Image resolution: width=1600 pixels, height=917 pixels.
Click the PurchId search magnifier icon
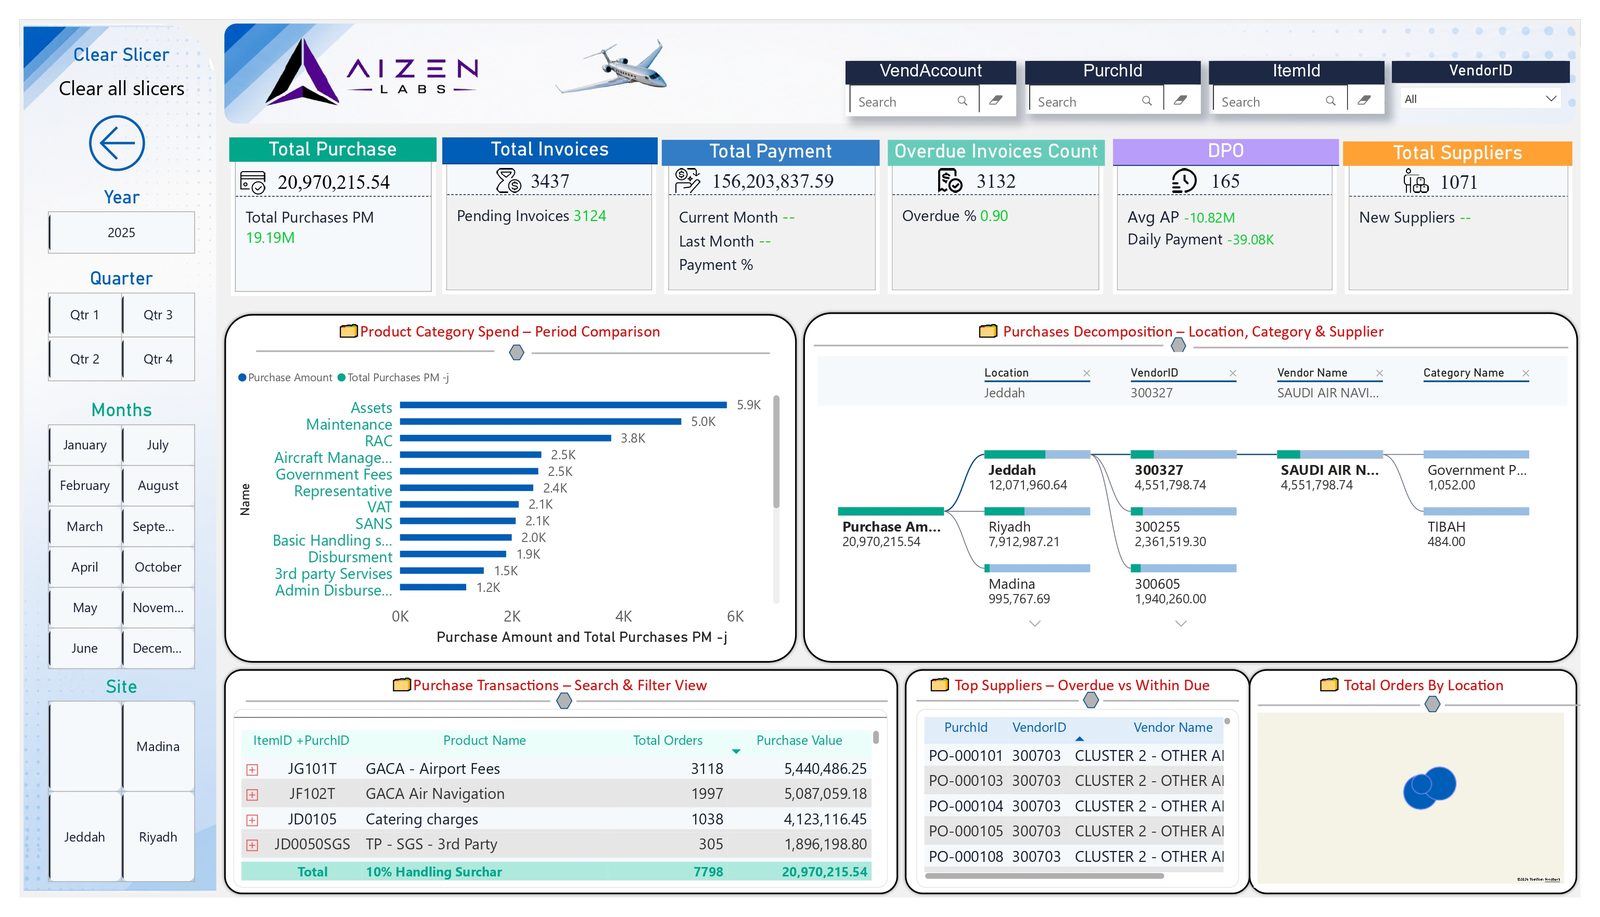pyautogui.click(x=1147, y=101)
